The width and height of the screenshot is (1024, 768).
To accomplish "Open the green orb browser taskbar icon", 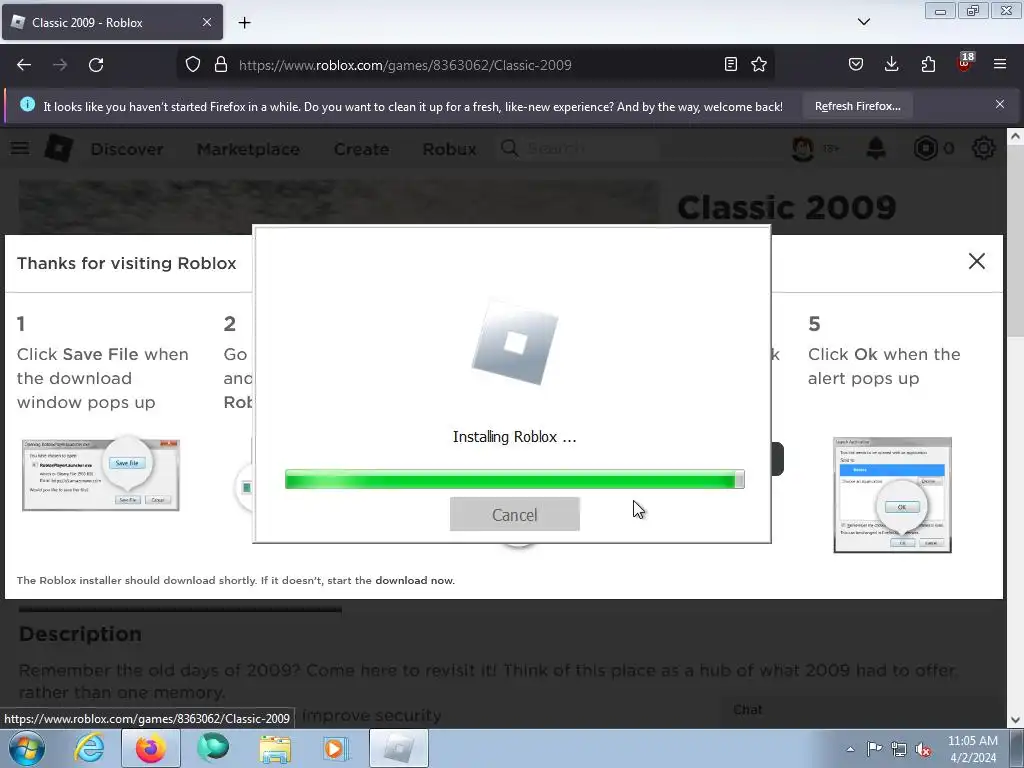I will [213, 748].
